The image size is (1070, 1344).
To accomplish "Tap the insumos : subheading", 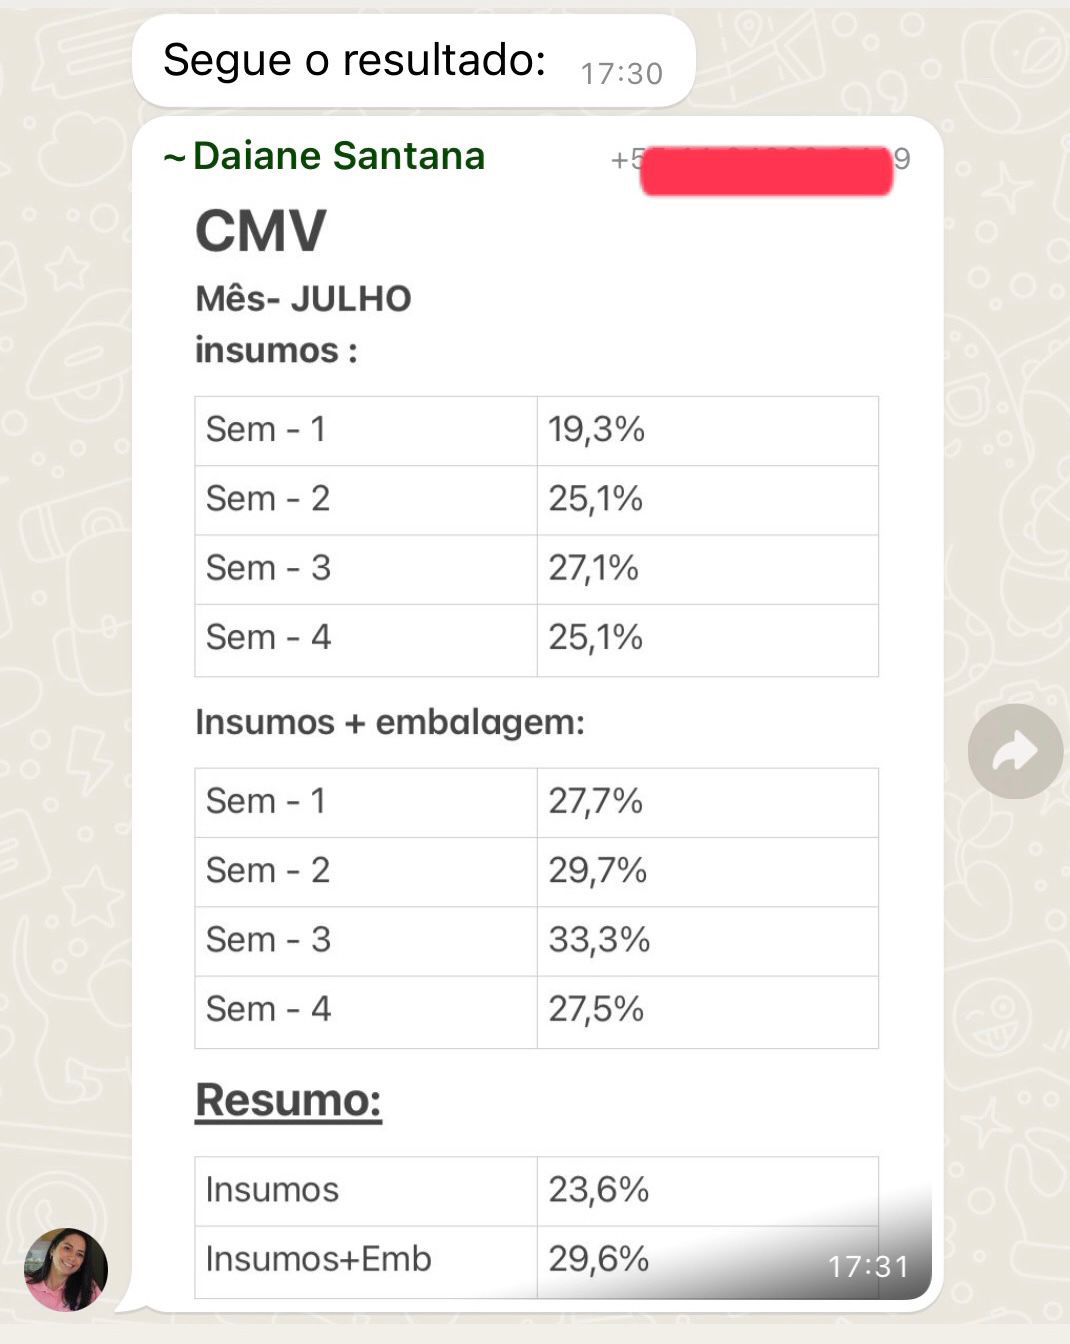I will (x=276, y=351).
